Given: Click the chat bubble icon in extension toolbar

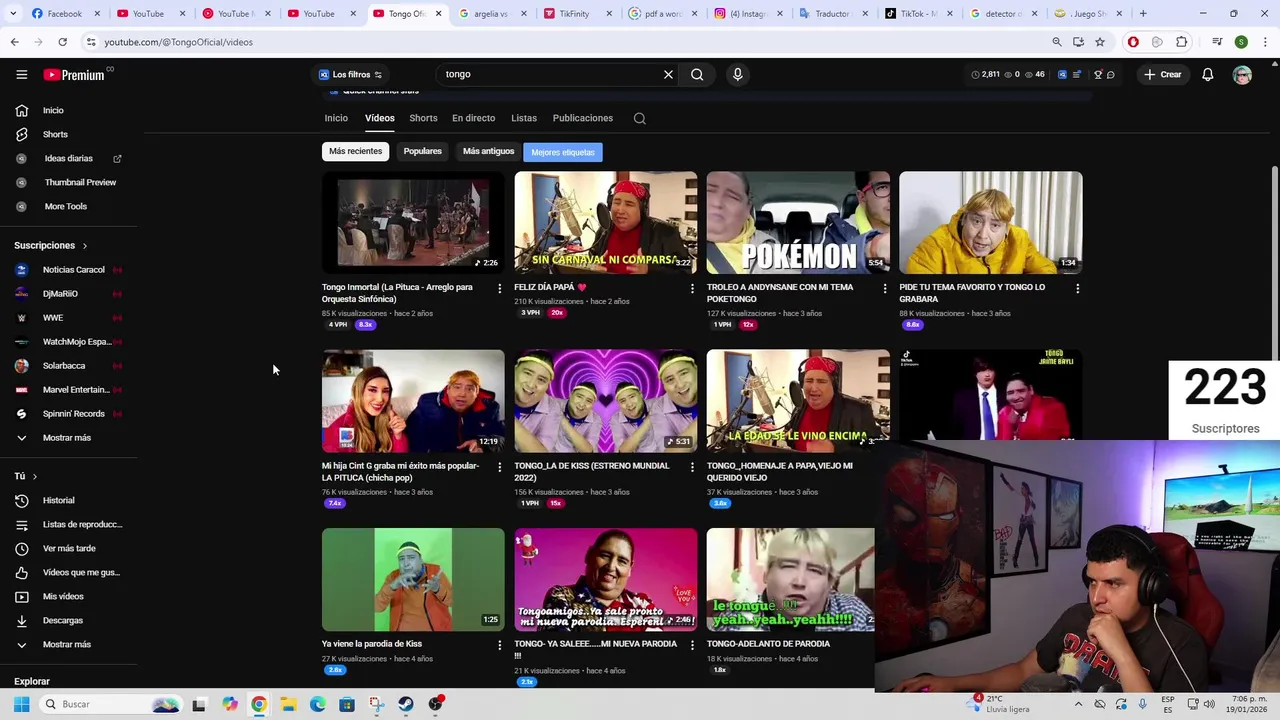Looking at the screenshot, I should (1111, 74).
